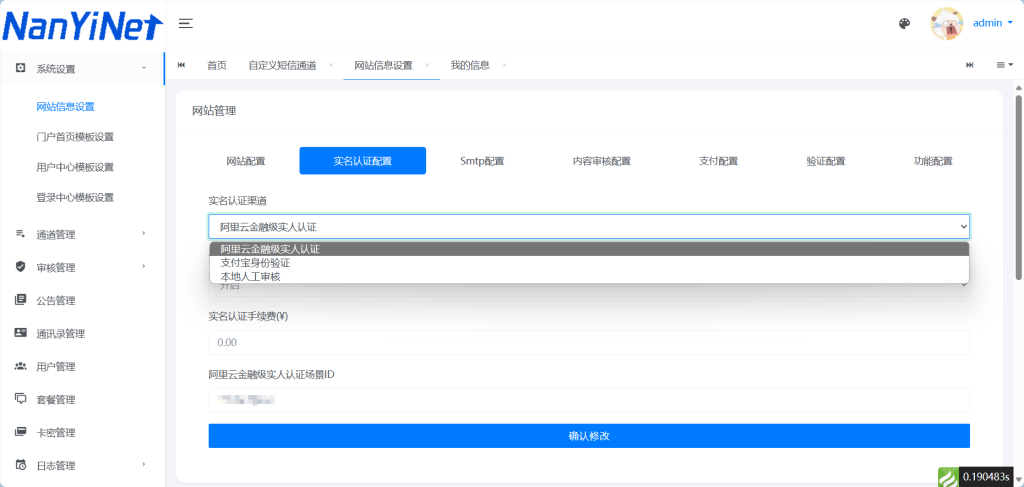
Task: Click the 实名认证手续费 input field
Action: [589, 342]
